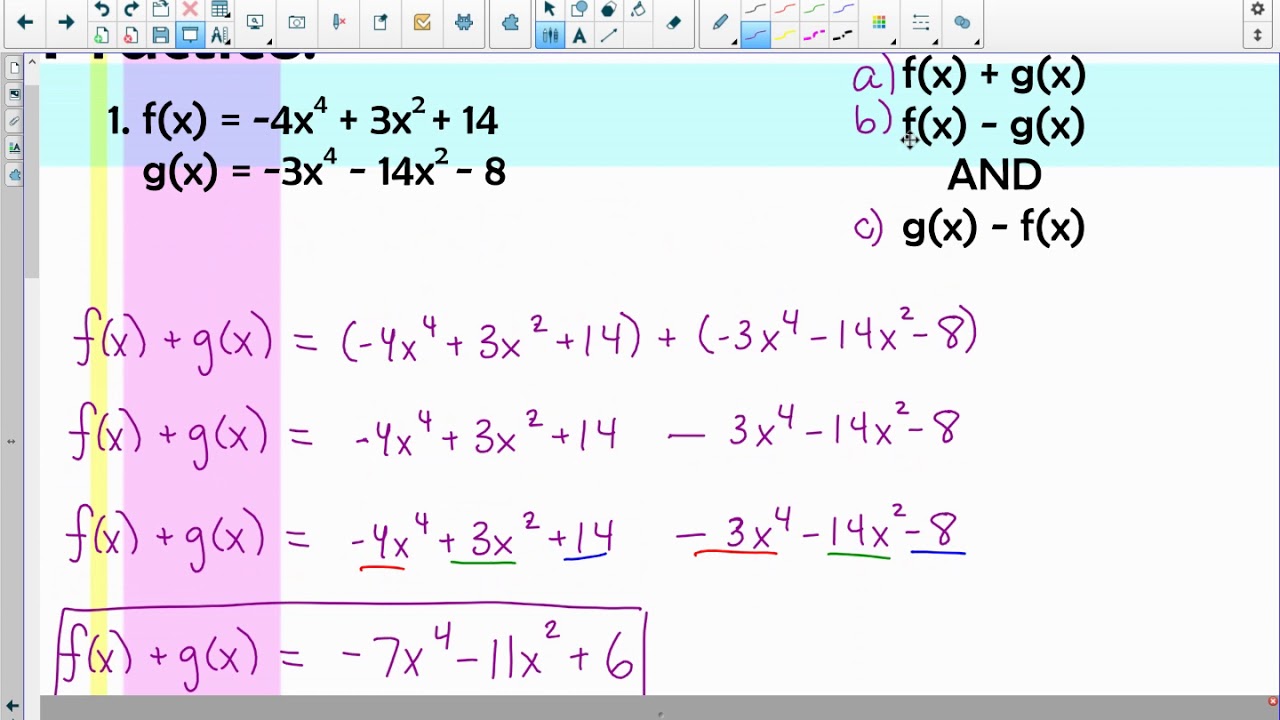Delete the current page
The image size is (1280, 720).
tap(131, 35)
